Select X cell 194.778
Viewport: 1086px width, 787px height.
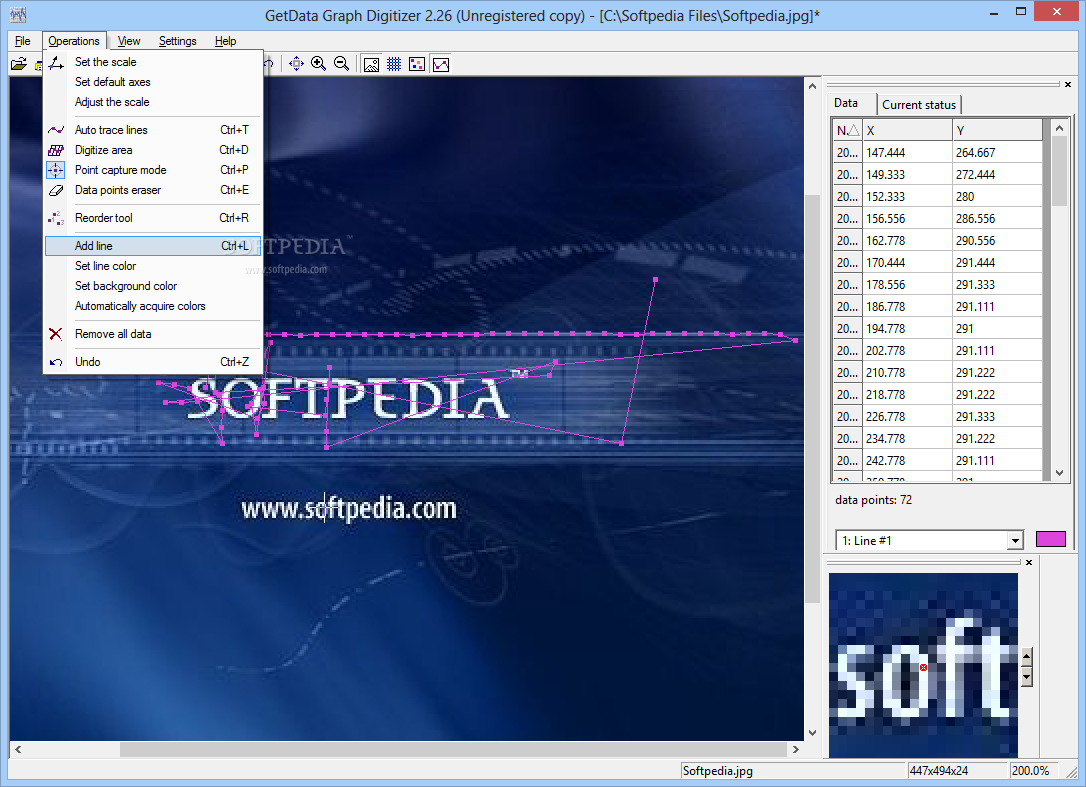(x=907, y=328)
